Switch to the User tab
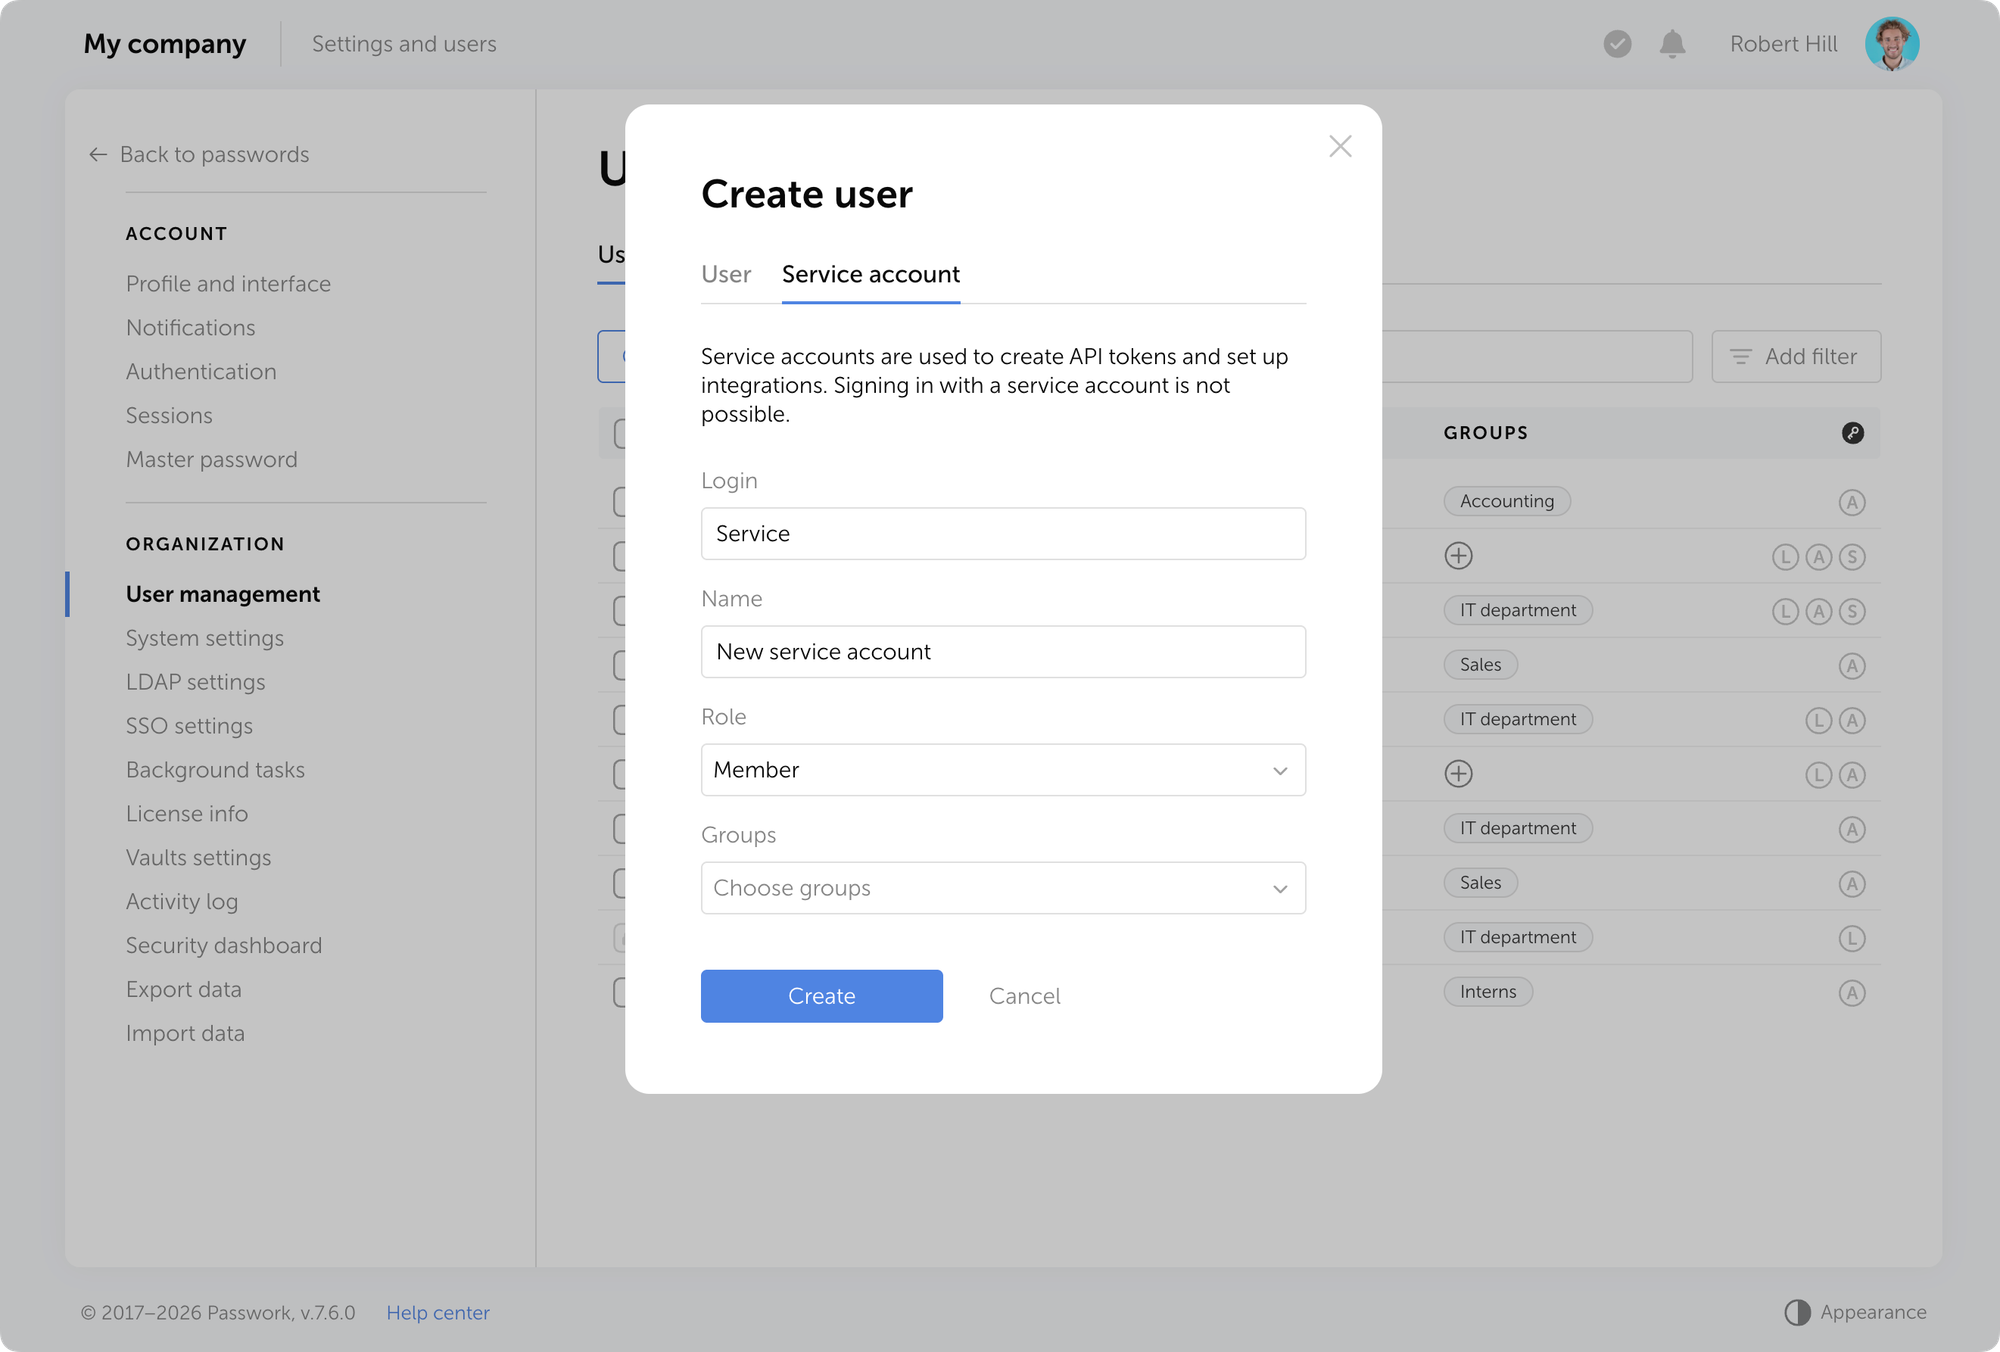Image resolution: width=2000 pixels, height=1352 pixels. click(726, 274)
